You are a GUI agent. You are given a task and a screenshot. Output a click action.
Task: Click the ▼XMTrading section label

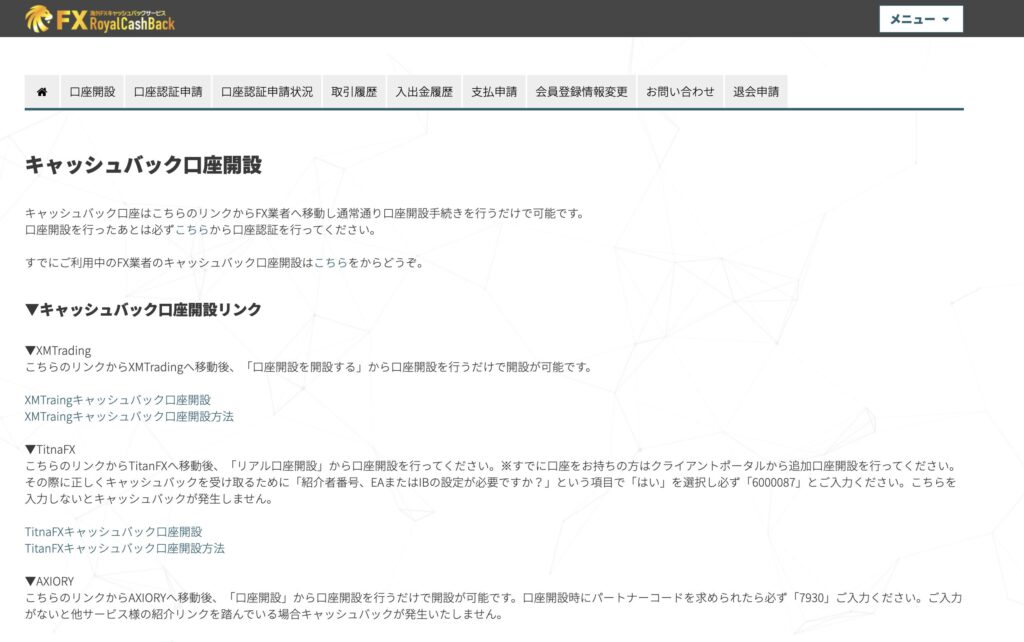58,351
